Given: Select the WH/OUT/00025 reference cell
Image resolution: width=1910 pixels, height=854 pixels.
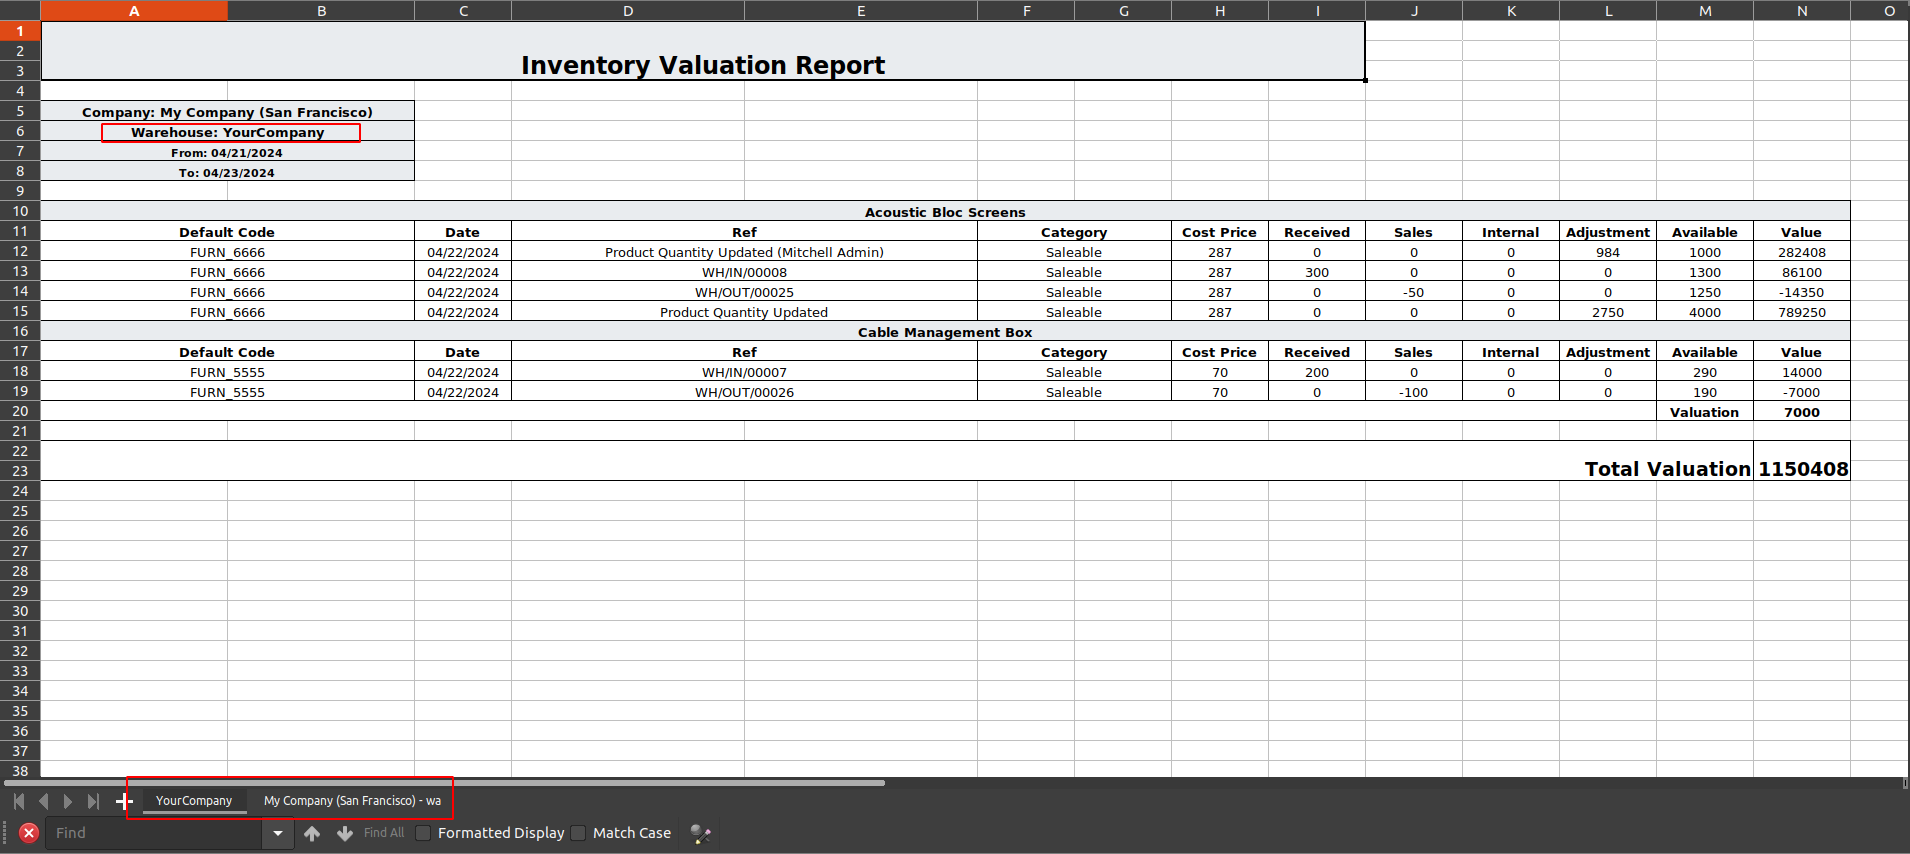Looking at the screenshot, I should [744, 292].
